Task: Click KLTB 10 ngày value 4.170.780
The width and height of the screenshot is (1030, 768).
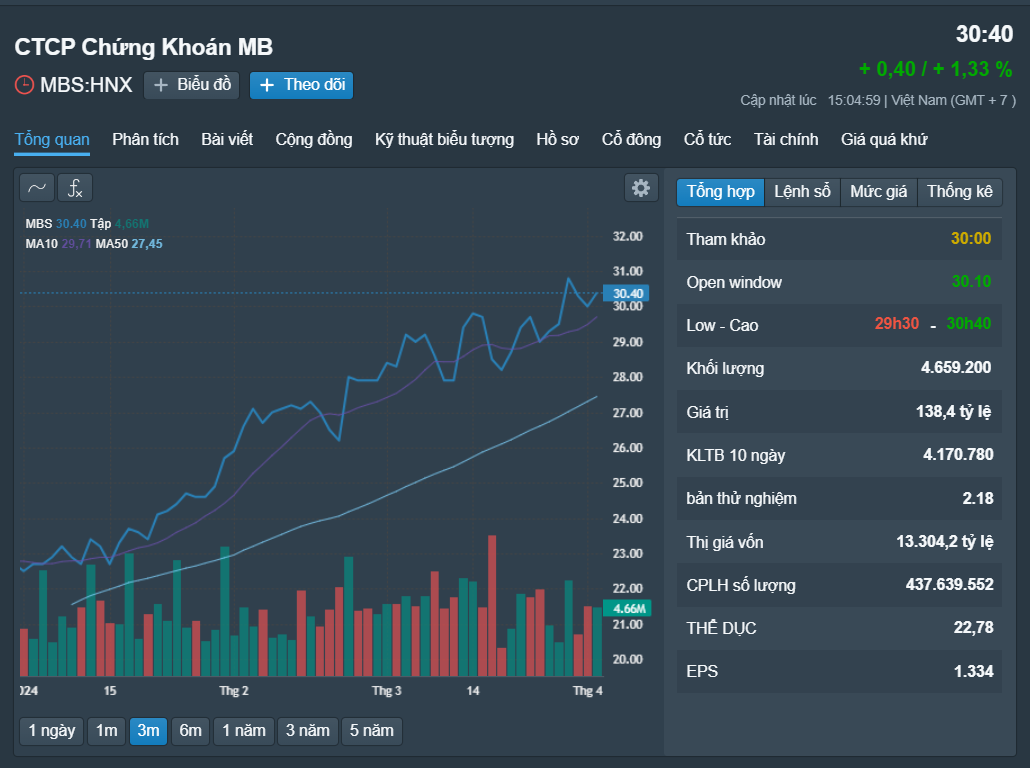Action: [x=958, y=455]
